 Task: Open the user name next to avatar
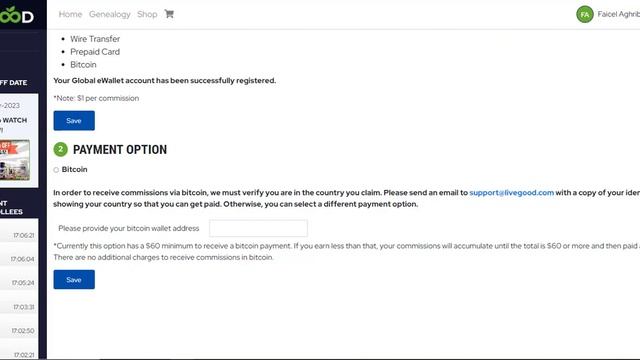pyautogui.click(x=618, y=14)
